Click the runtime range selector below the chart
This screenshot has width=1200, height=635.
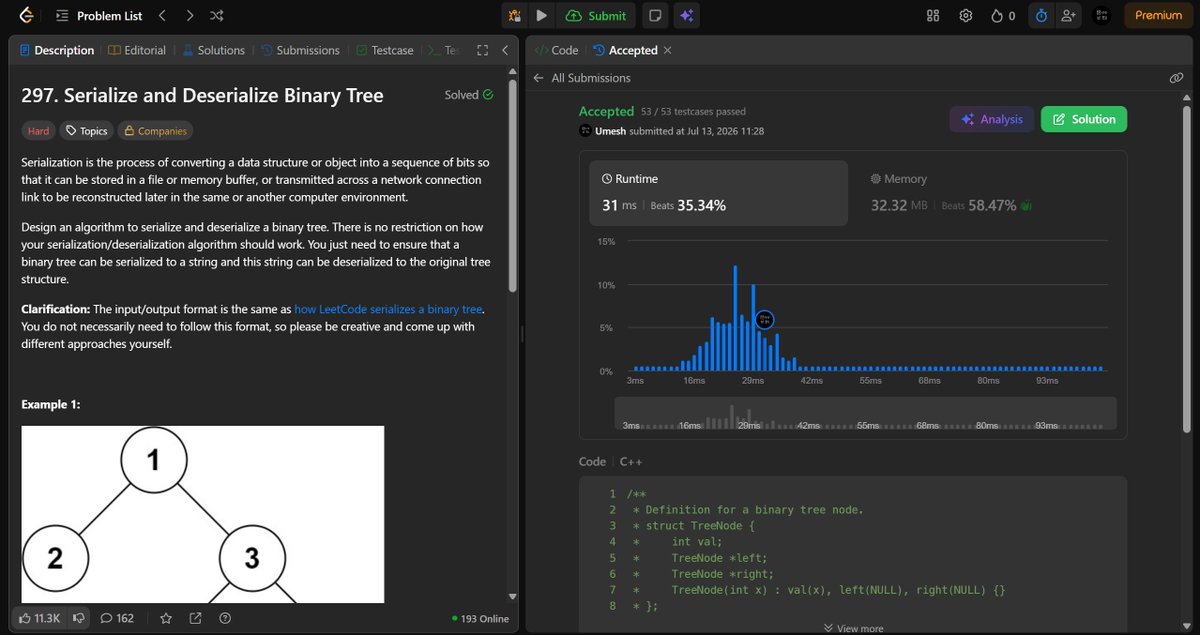click(865, 414)
